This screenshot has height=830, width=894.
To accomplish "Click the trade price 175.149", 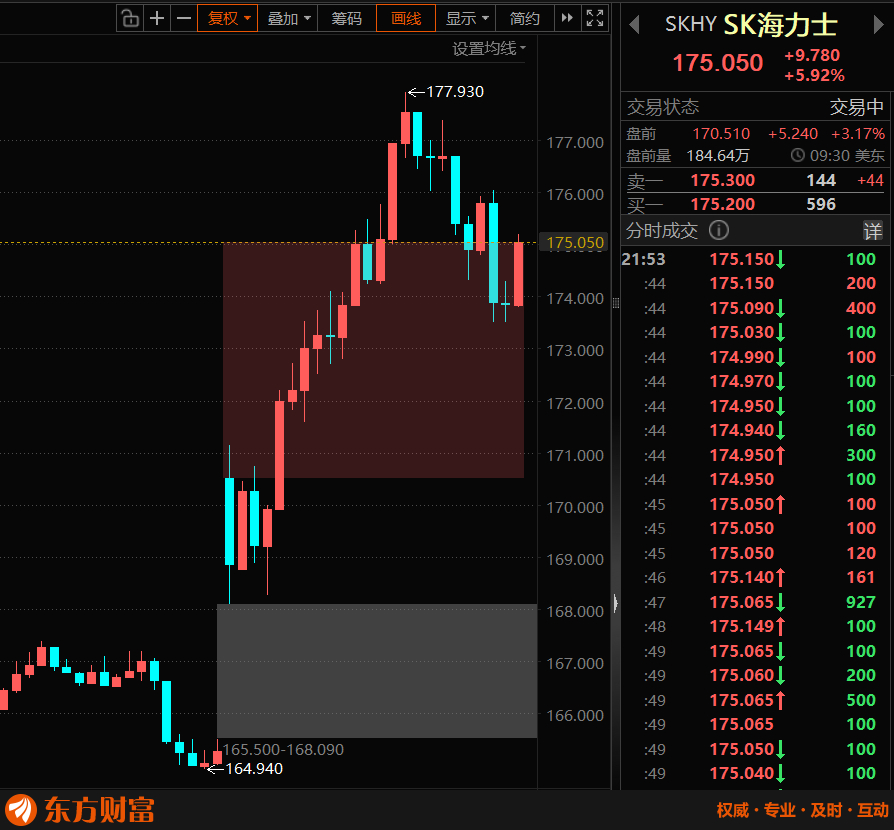I will click(741, 626).
